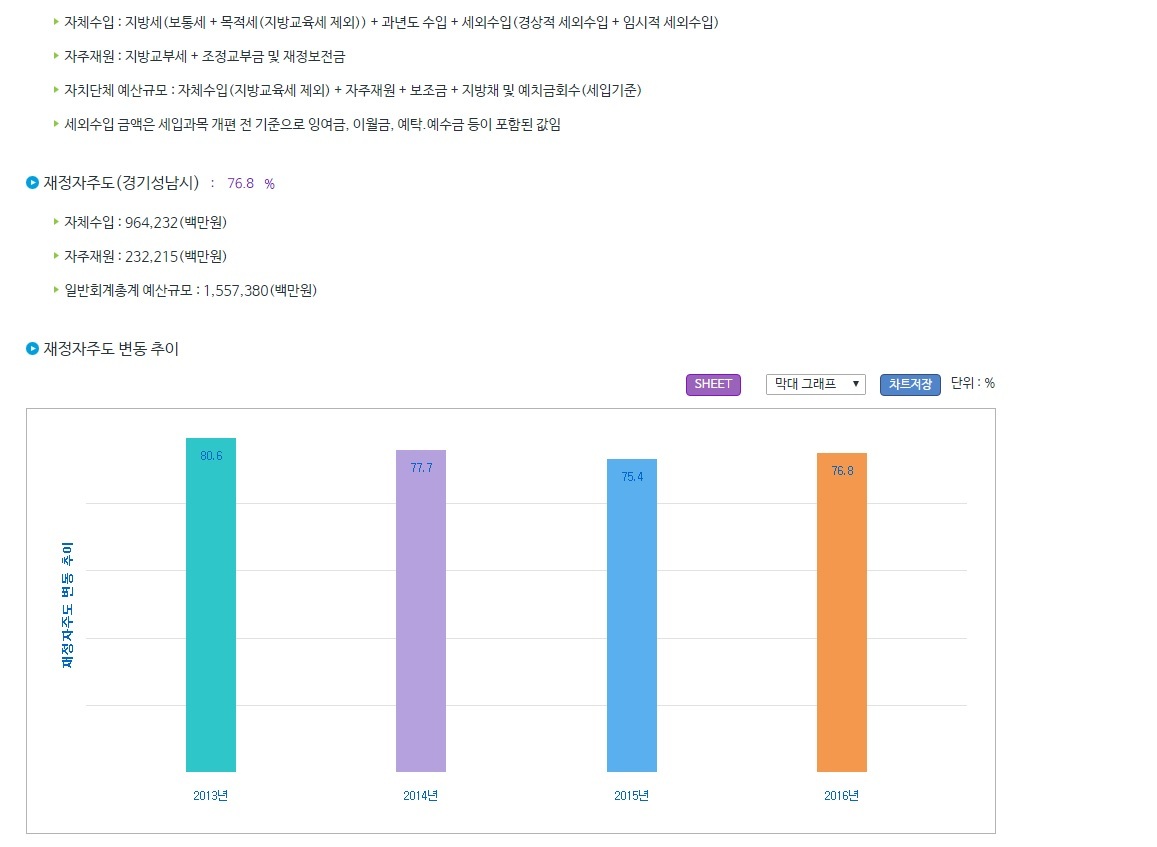Image resolution: width=1157 pixels, height=847 pixels.
Task: Select the teal 2013년 bar showing 80.6
Action: (x=211, y=605)
